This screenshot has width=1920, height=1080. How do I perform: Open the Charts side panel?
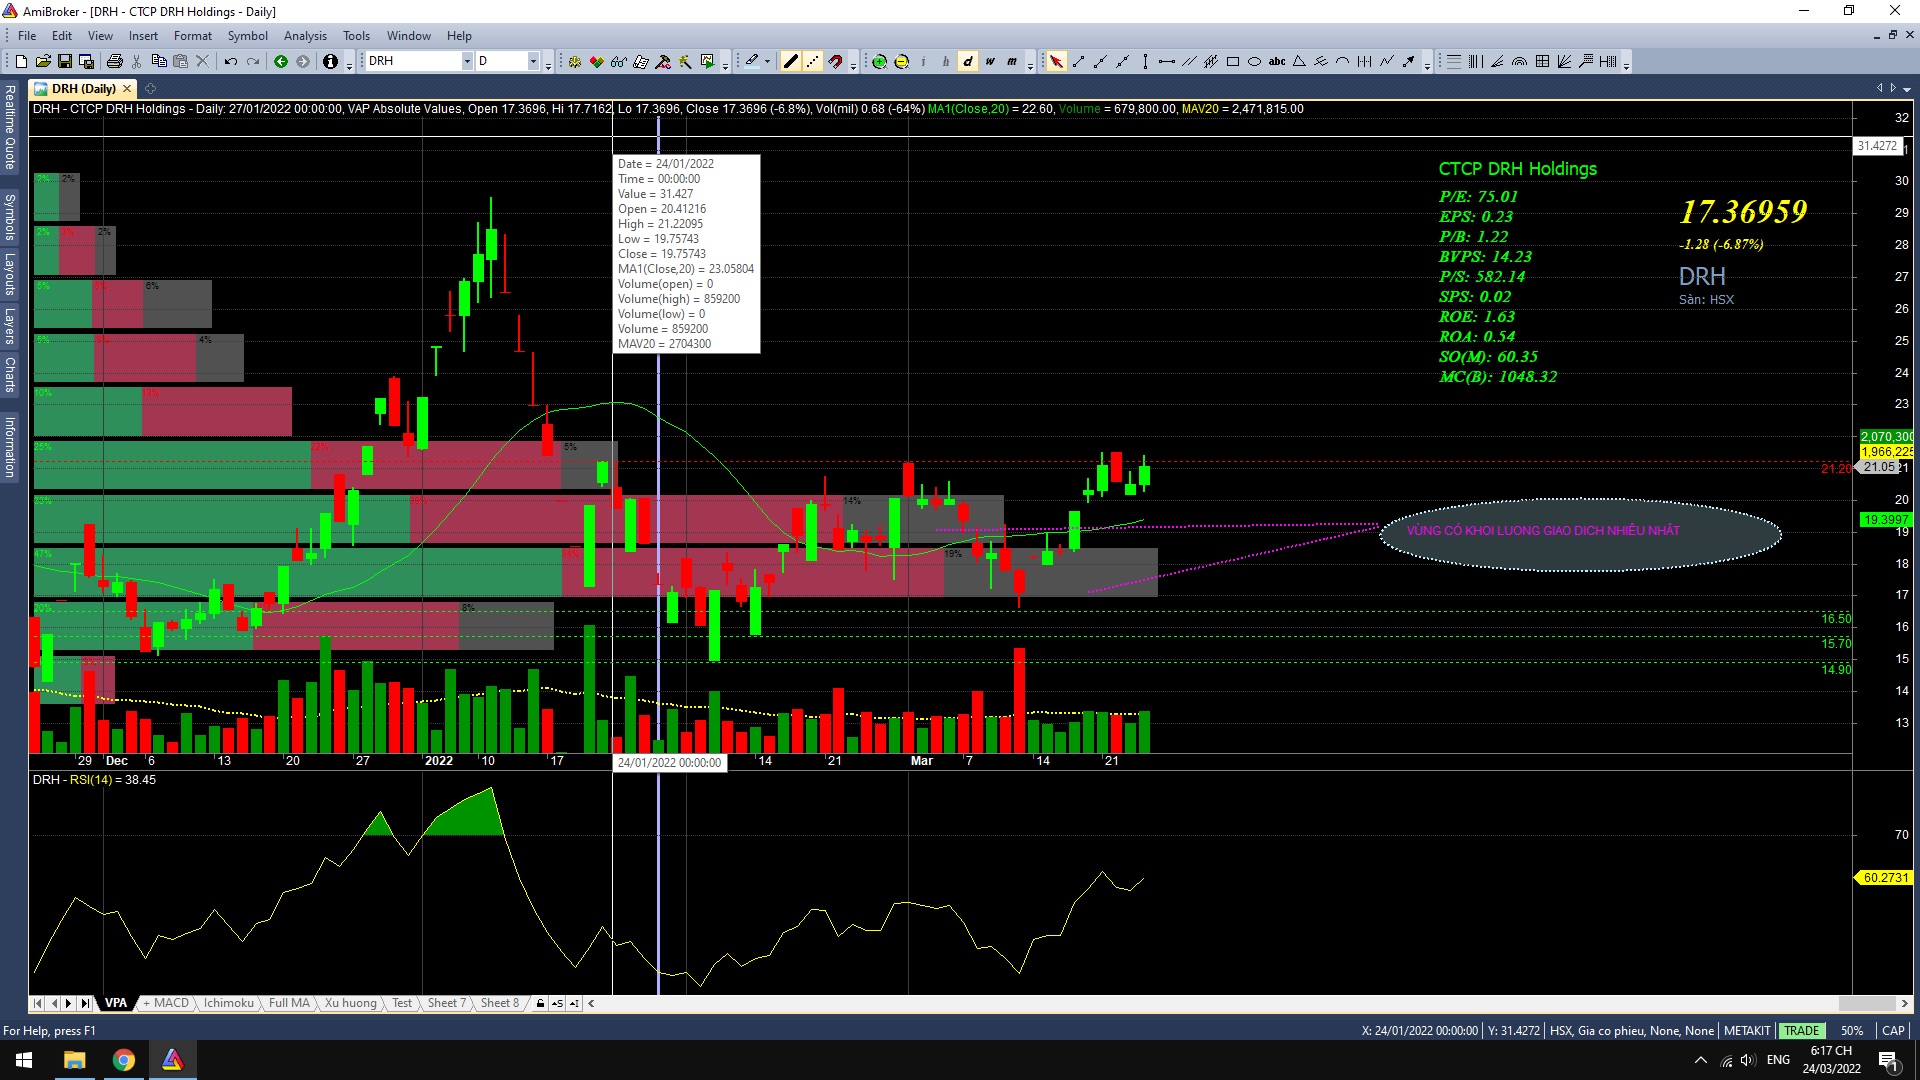10,374
